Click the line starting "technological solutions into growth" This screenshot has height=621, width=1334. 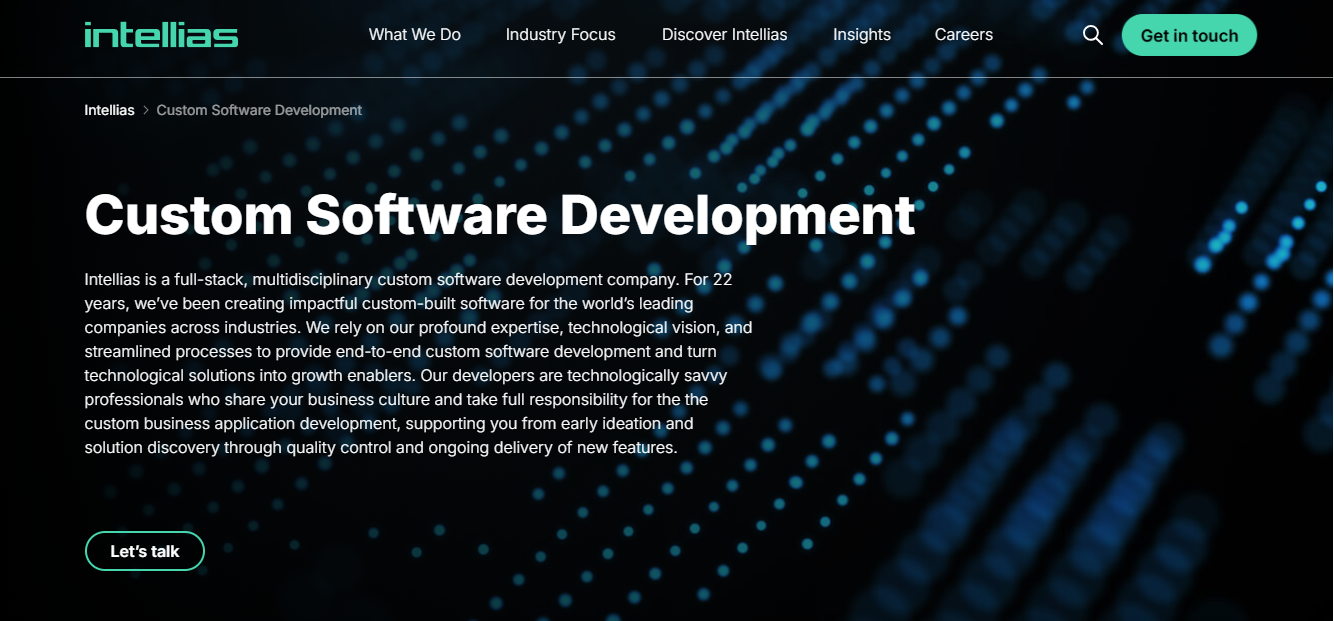[x=405, y=375]
